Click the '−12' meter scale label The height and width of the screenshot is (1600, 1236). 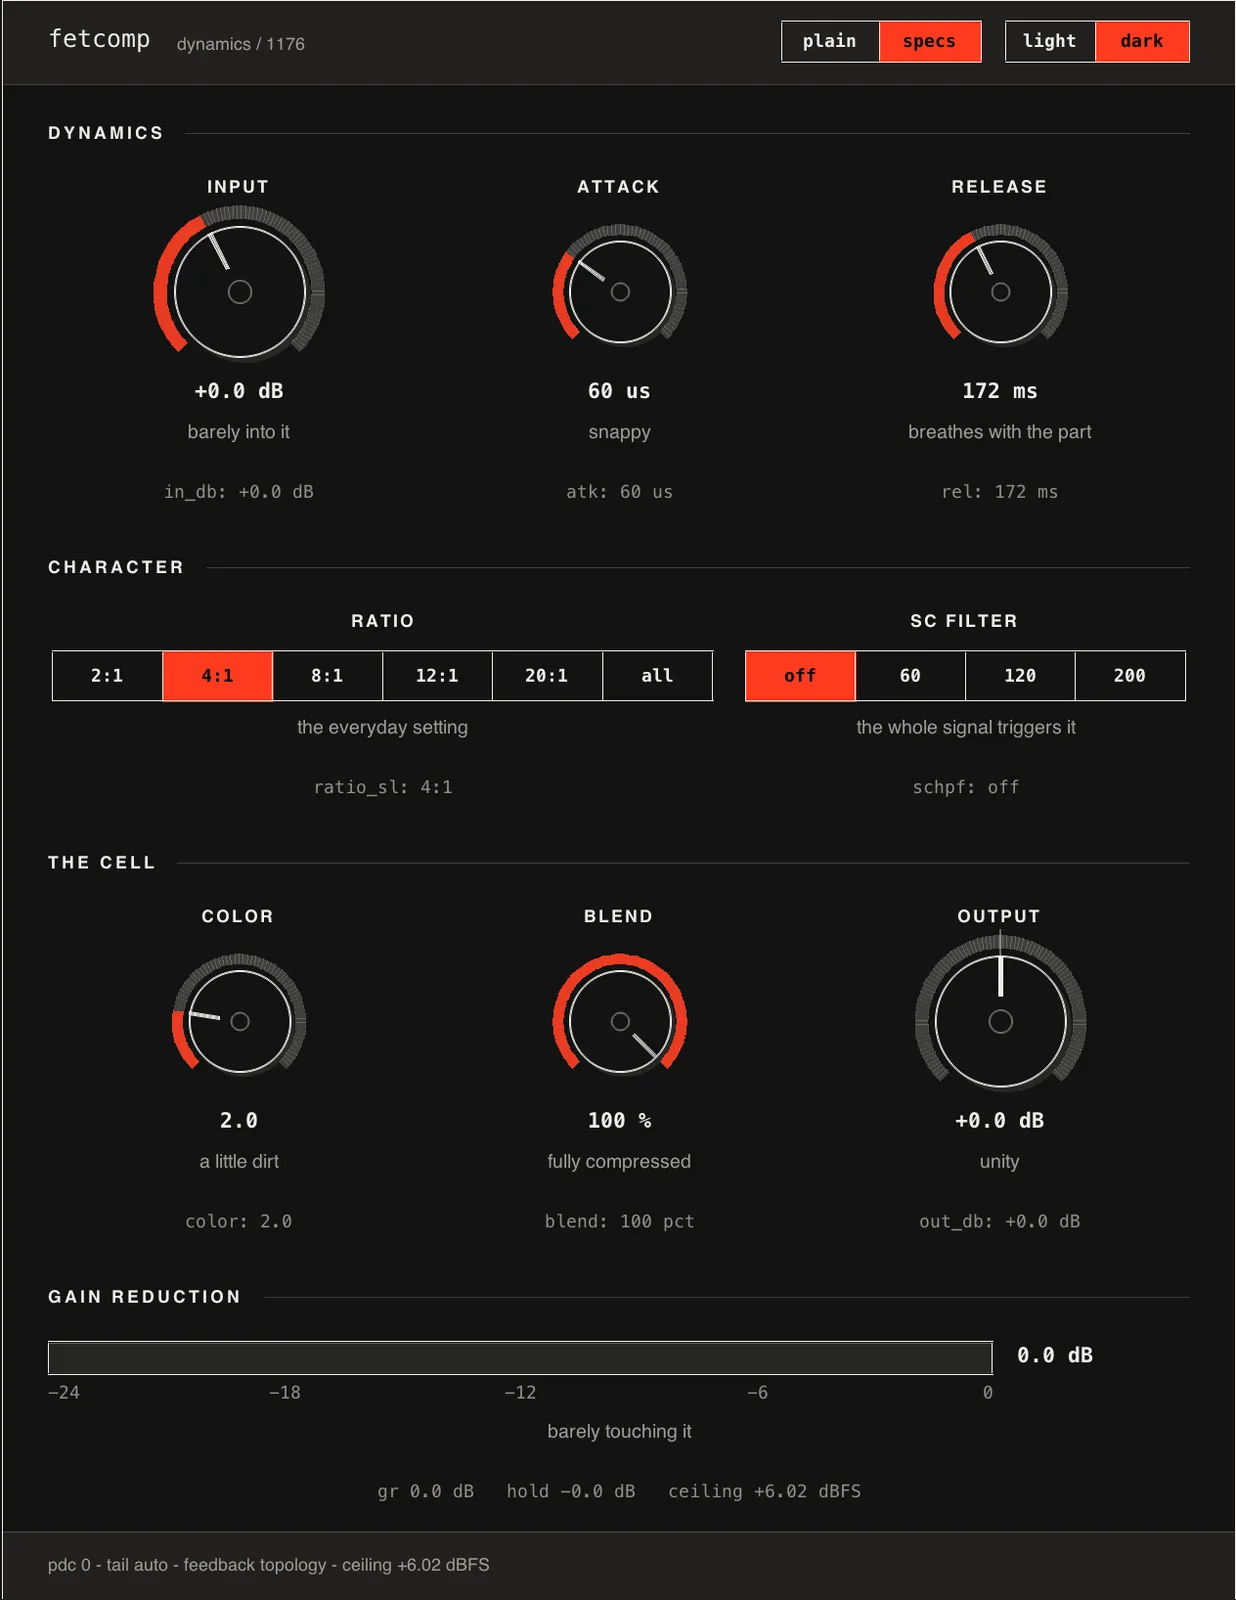pyautogui.click(x=520, y=1392)
